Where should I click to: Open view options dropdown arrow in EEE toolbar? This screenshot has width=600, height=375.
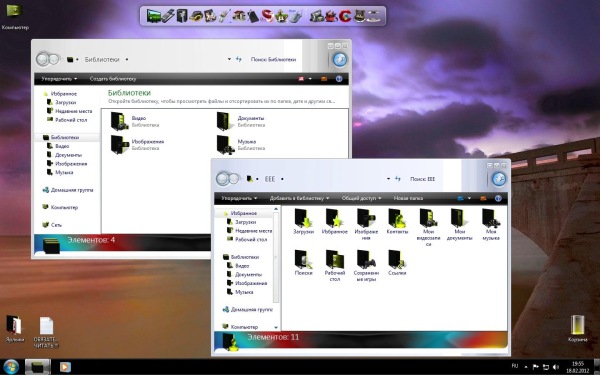470,198
